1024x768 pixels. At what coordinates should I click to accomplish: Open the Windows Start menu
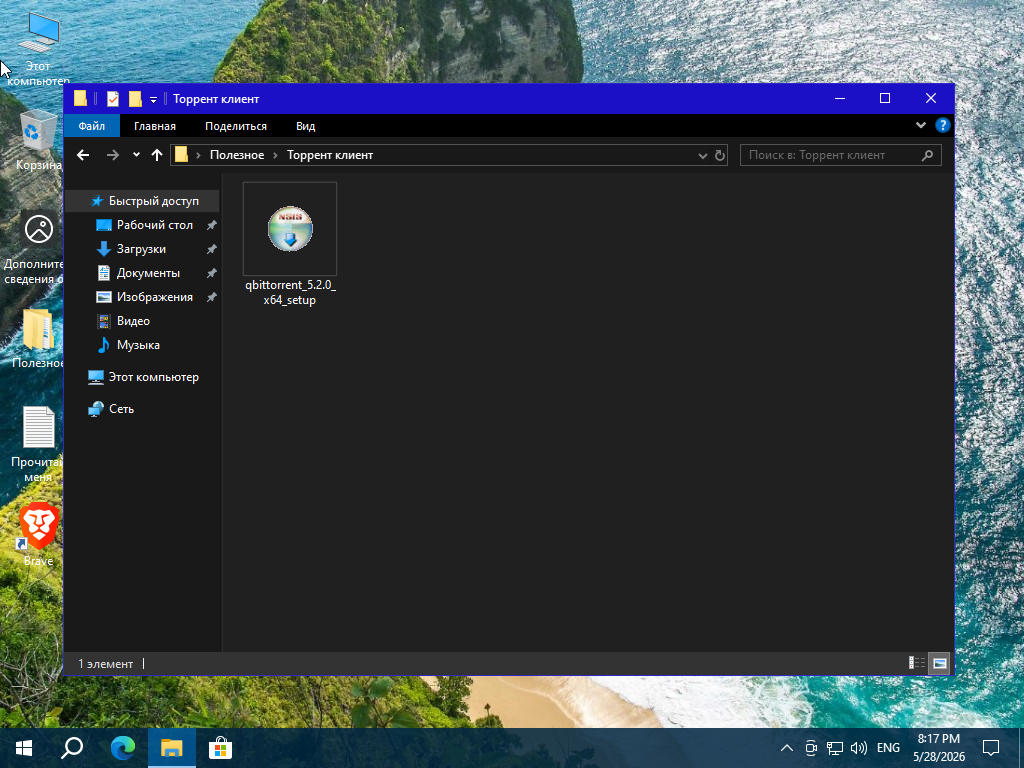tap(24, 748)
